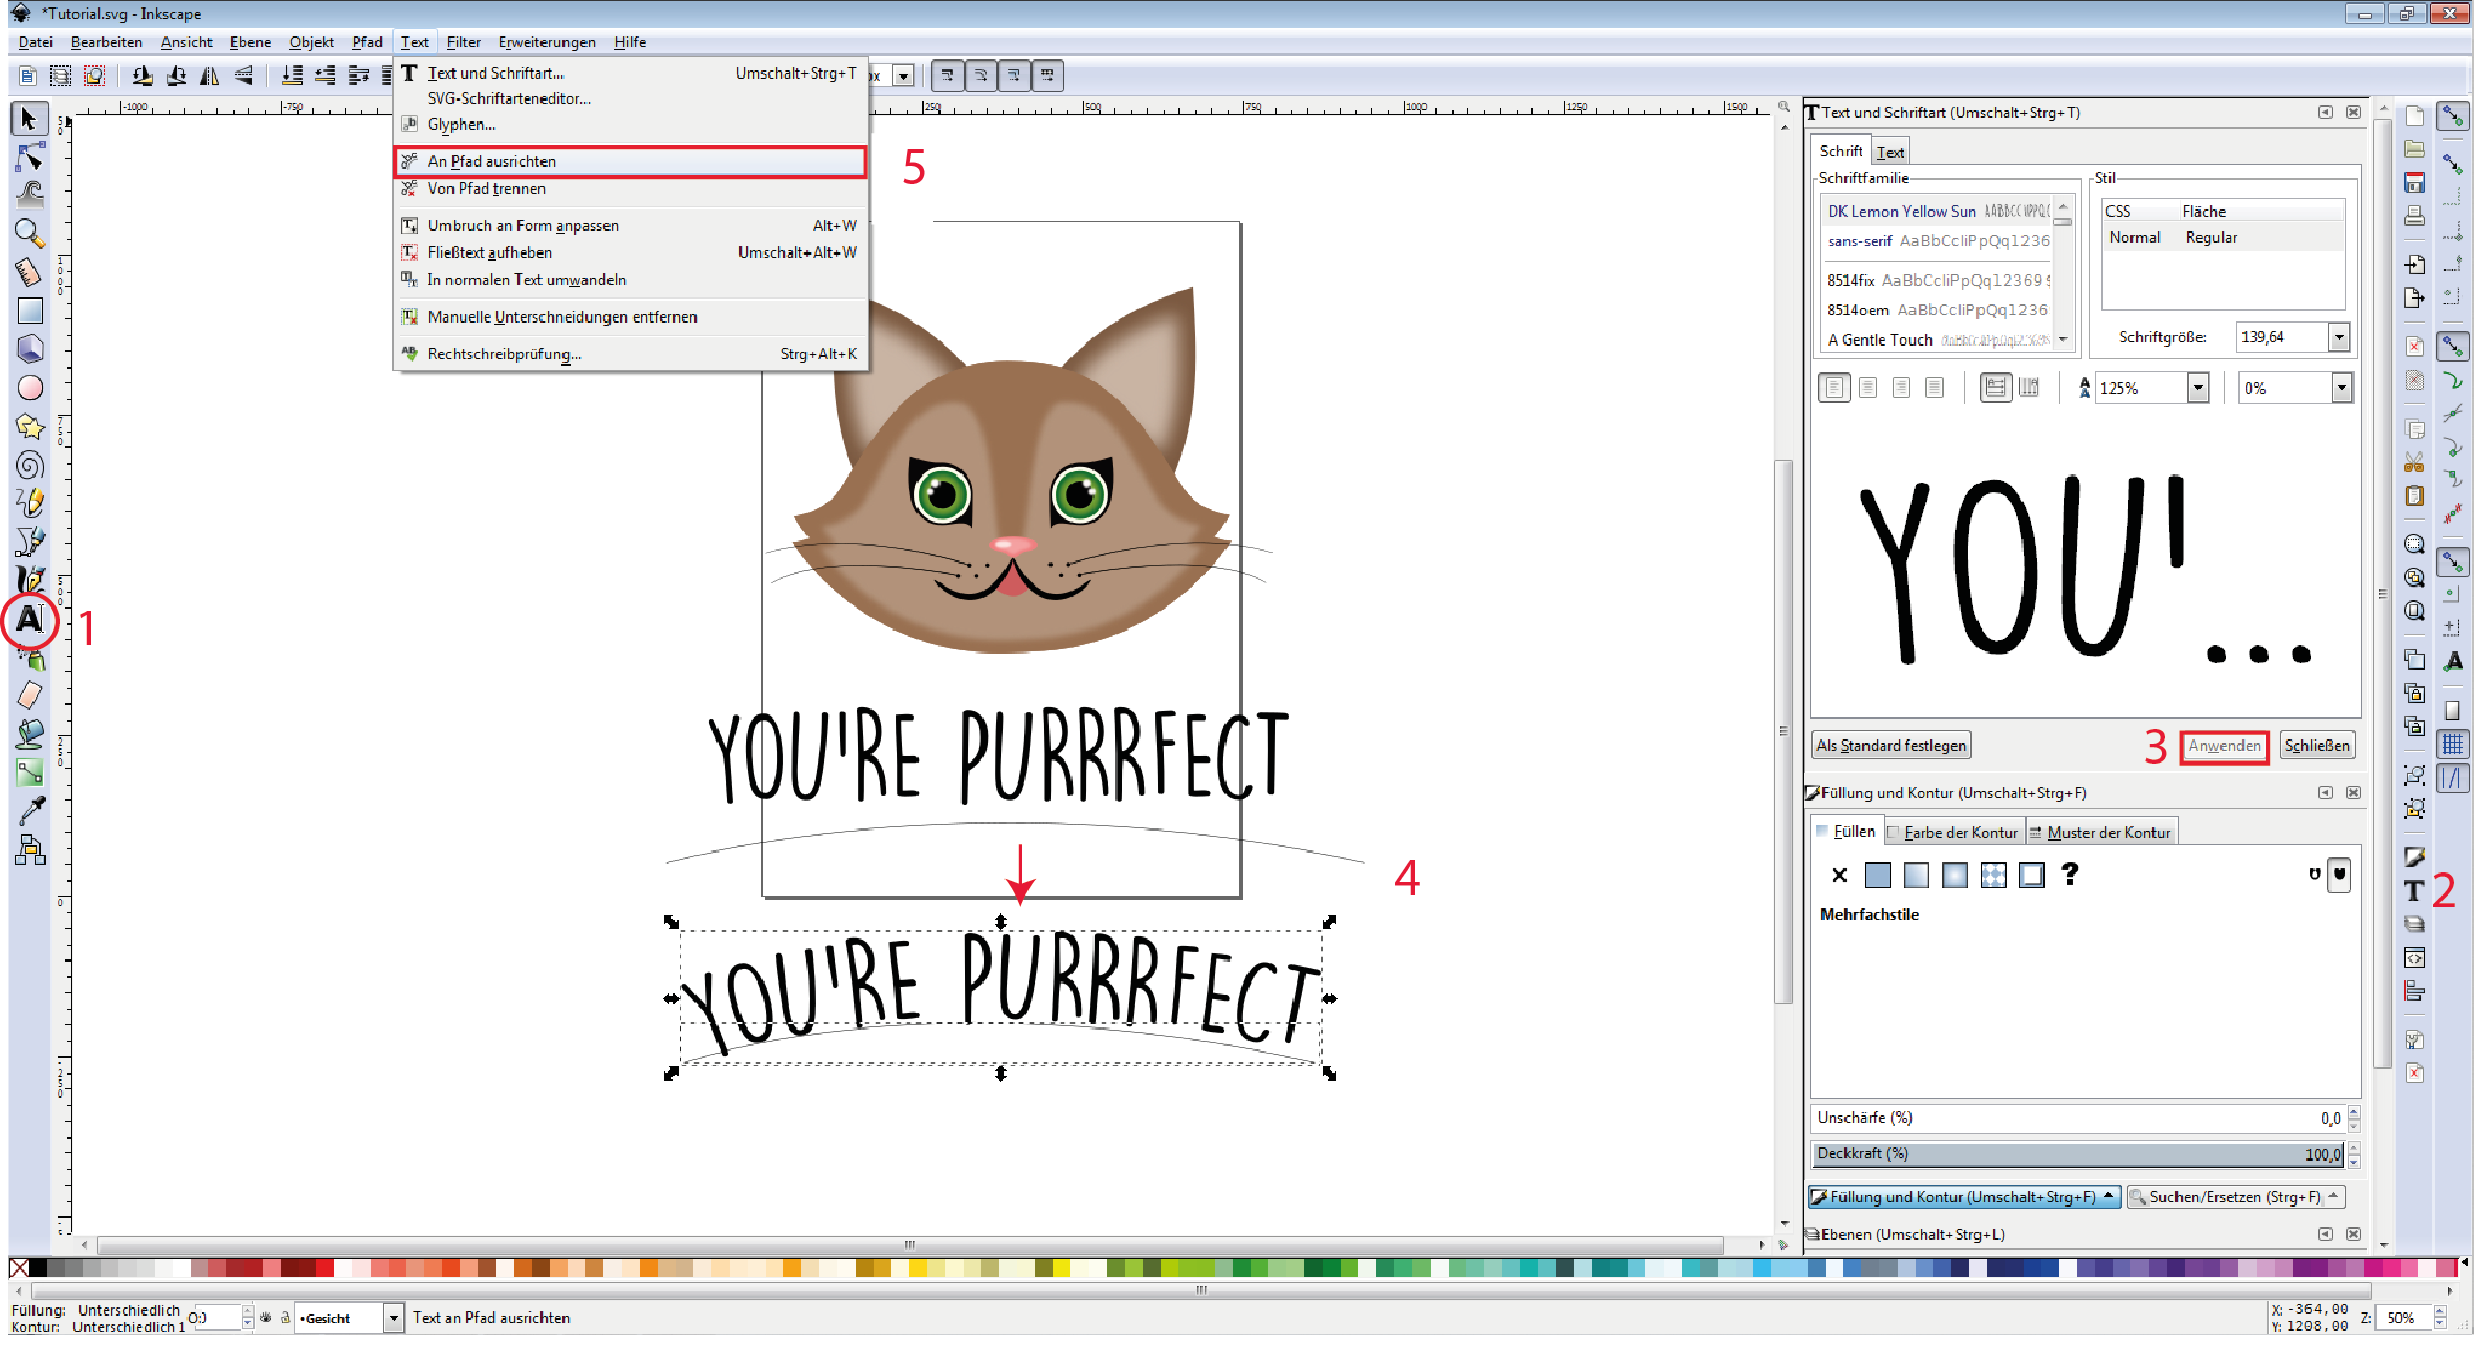Click the Cut scissors icon

point(2414,462)
